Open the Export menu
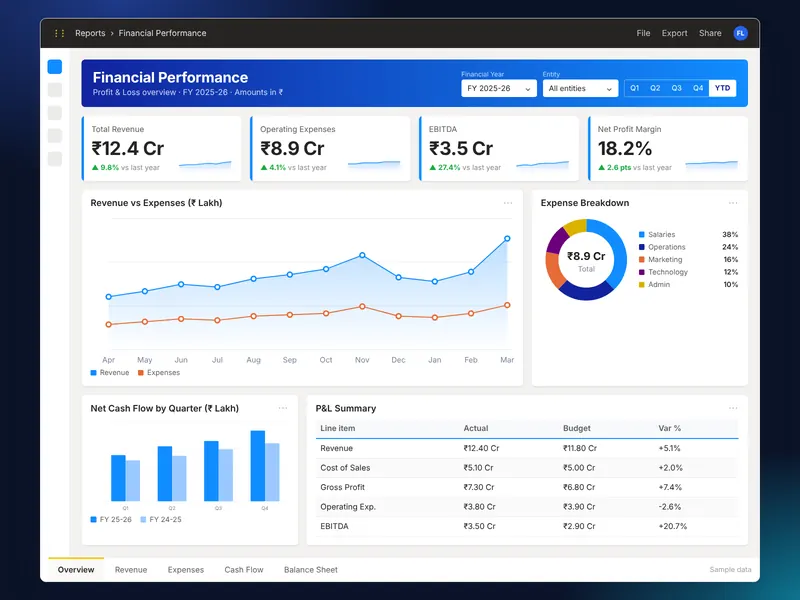 click(x=674, y=33)
